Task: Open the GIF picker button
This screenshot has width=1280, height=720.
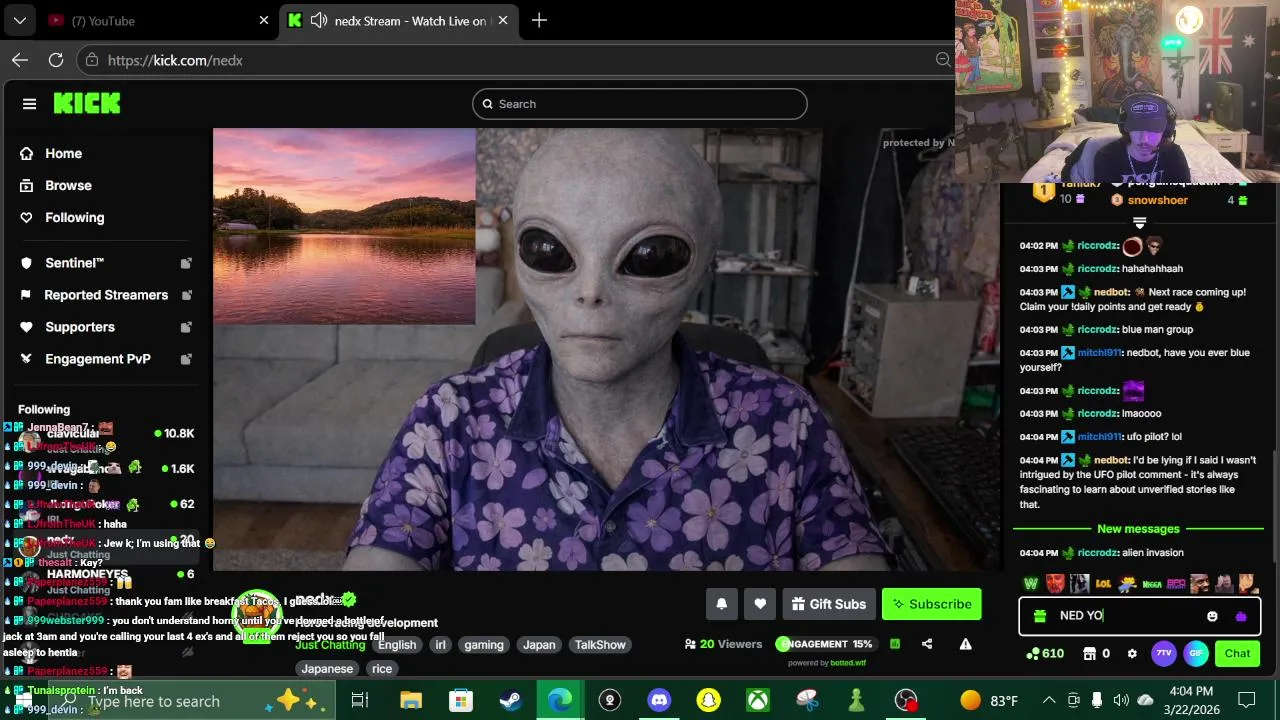Action: click(1196, 654)
